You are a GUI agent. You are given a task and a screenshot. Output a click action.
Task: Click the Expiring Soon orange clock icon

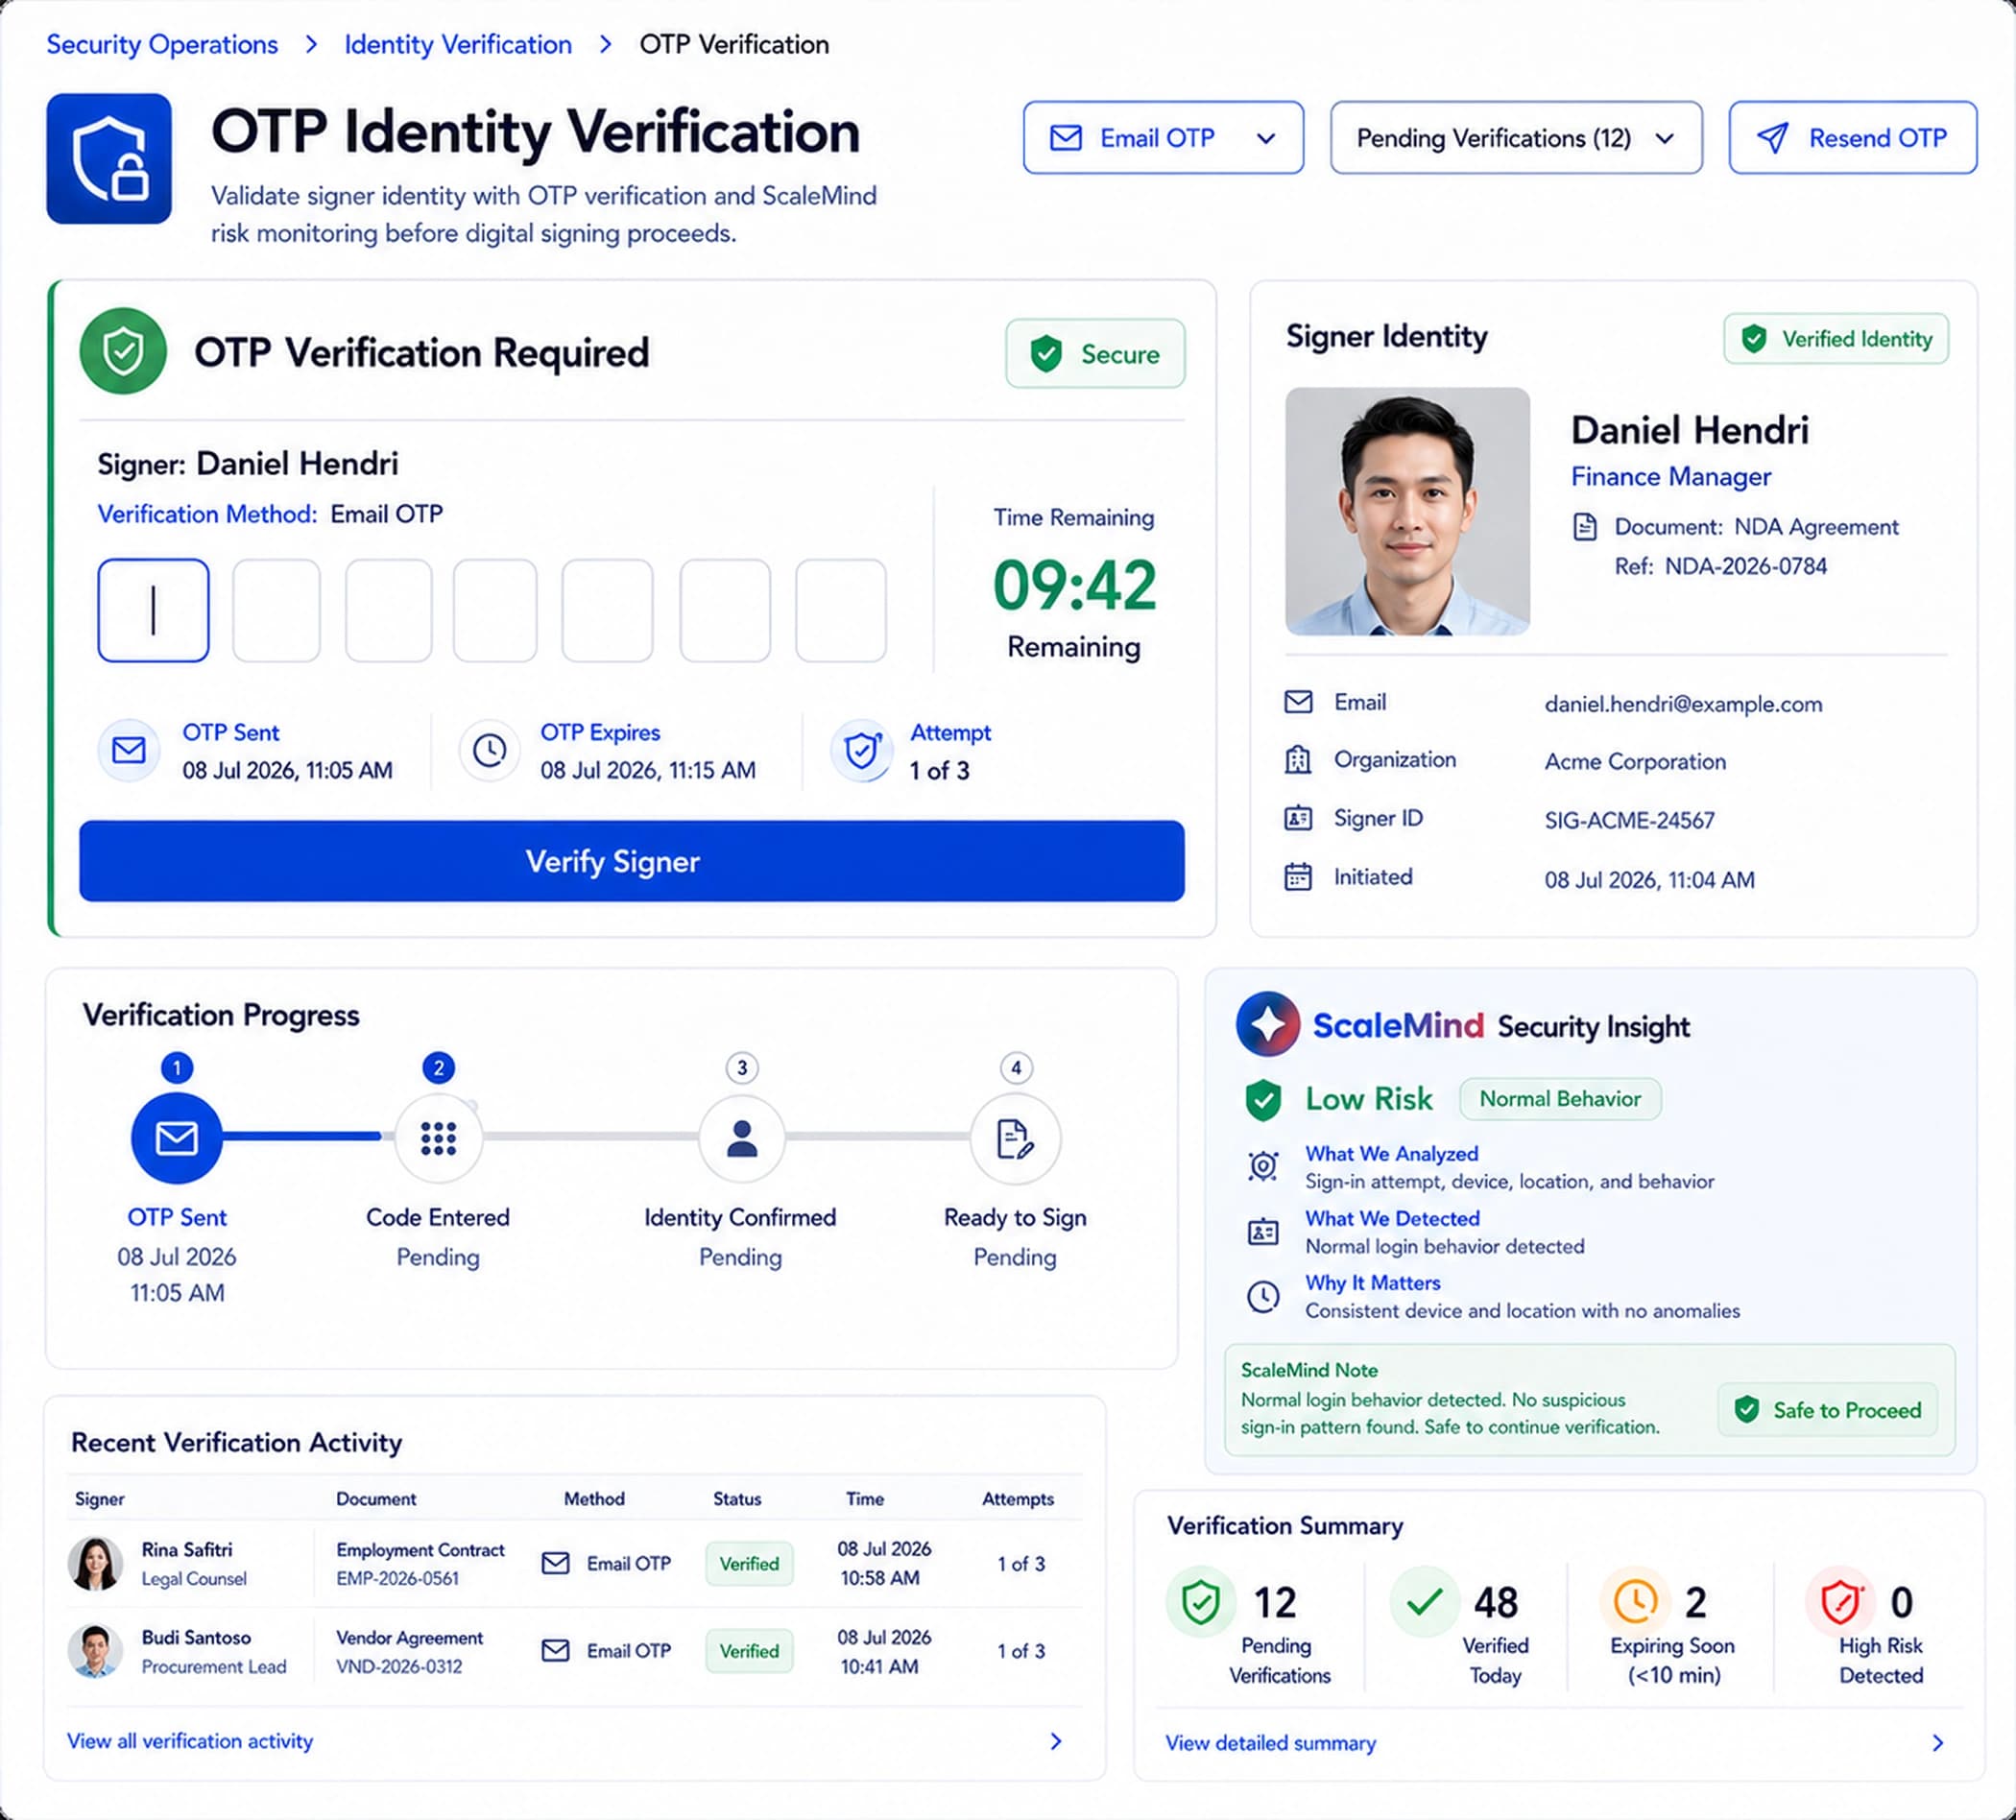tap(1635, 1602)
